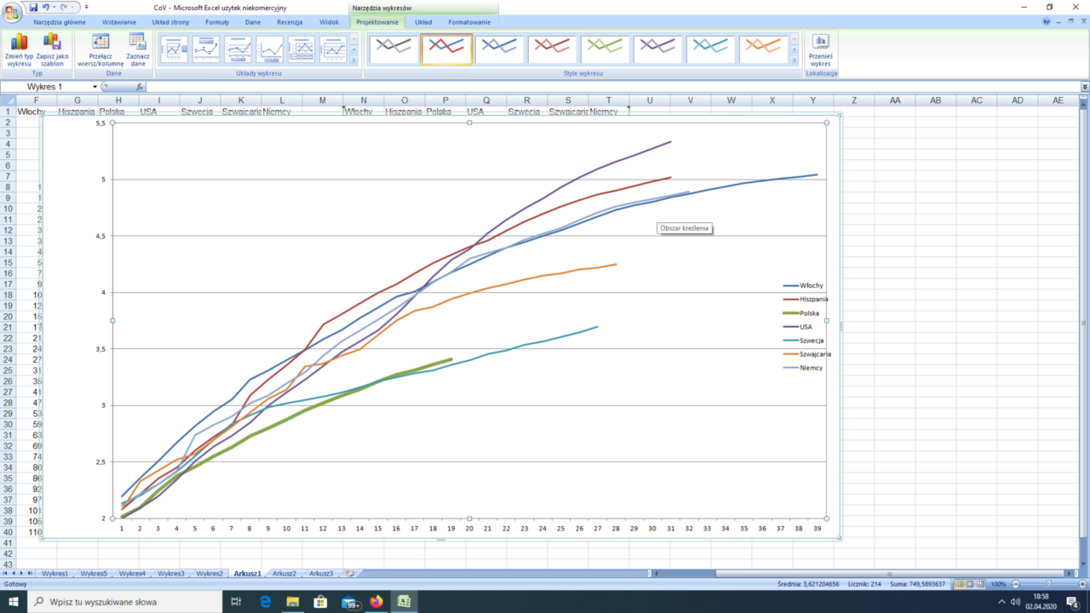Viewport: 1090px width, 613px height.
Task: Open the Formuły ribbon tab
Action: [x=217, y=22]
